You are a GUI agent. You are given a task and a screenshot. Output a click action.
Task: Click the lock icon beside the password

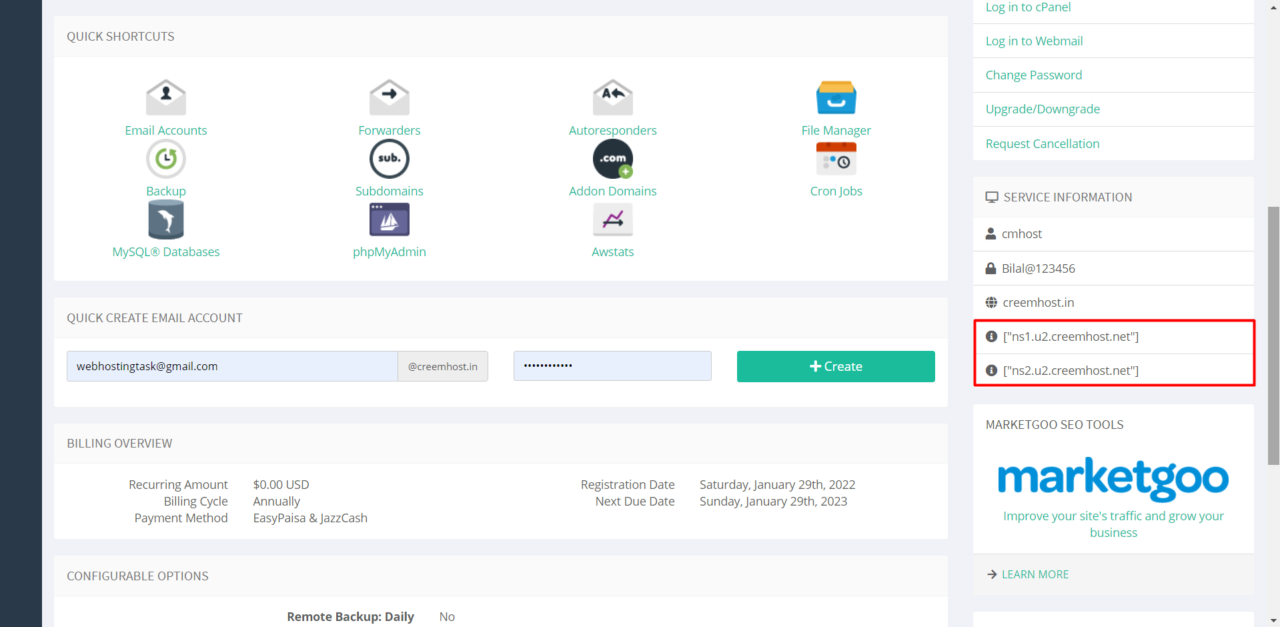991,268
